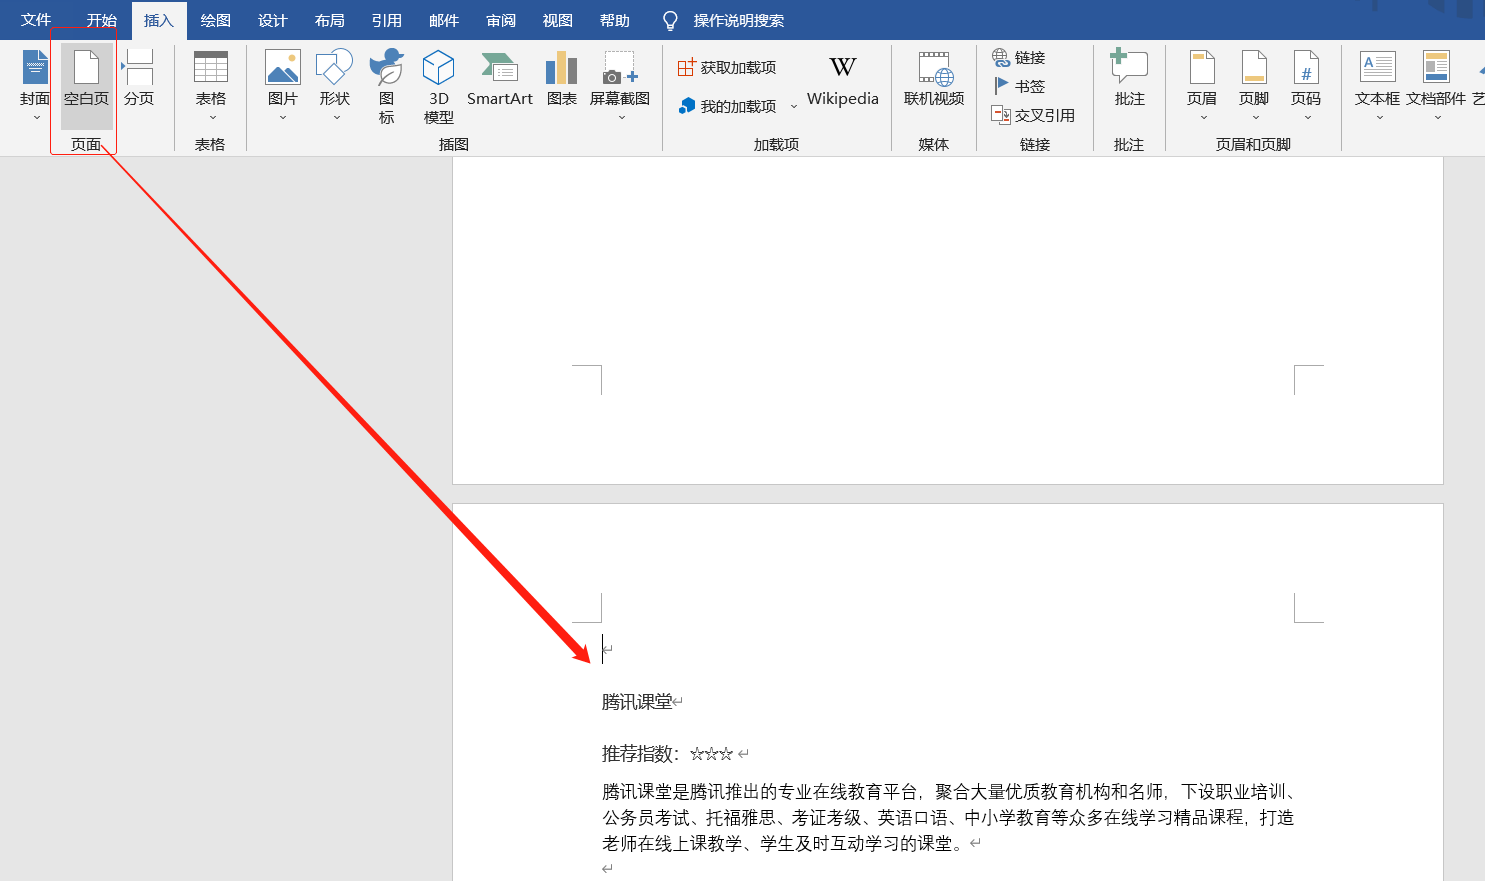The height and width of the screenshot is (881, 1485).
Task: Open the 形状 shapes gallery
Action: click(x=335, y=86)
